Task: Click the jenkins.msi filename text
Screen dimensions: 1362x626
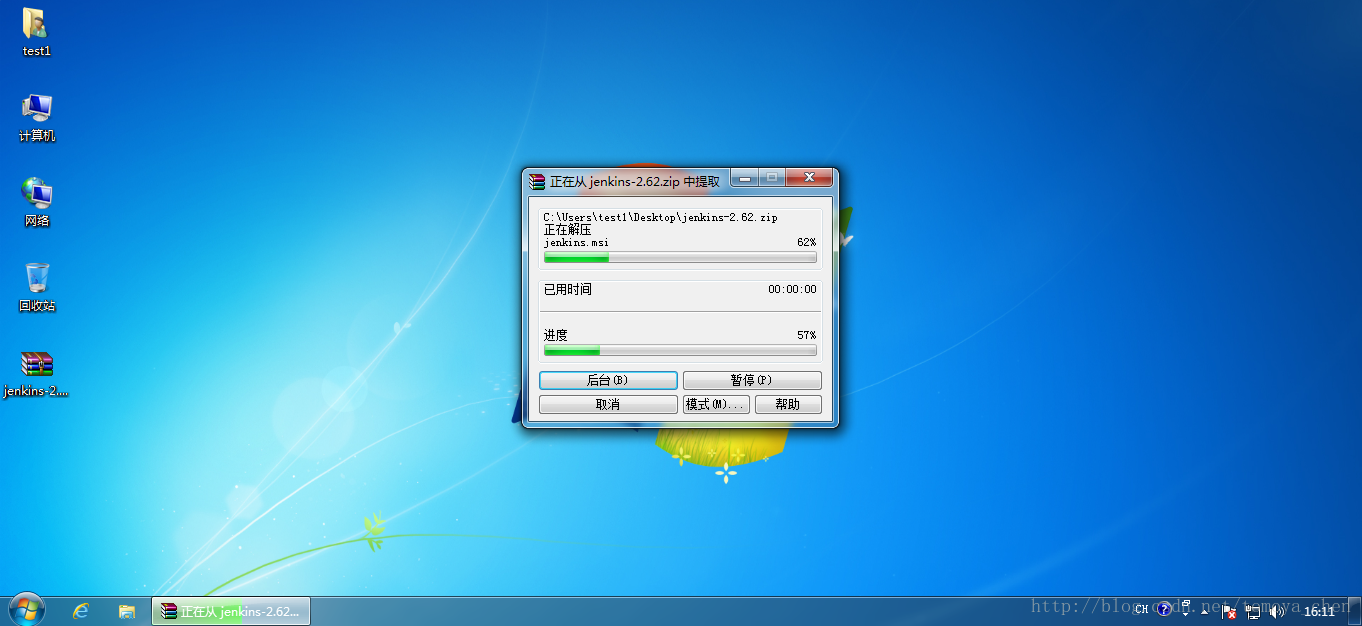Action: (576, 243)
